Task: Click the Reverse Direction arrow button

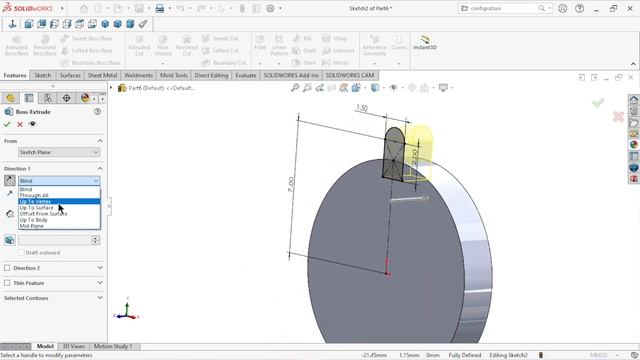Action: [10, 180]
